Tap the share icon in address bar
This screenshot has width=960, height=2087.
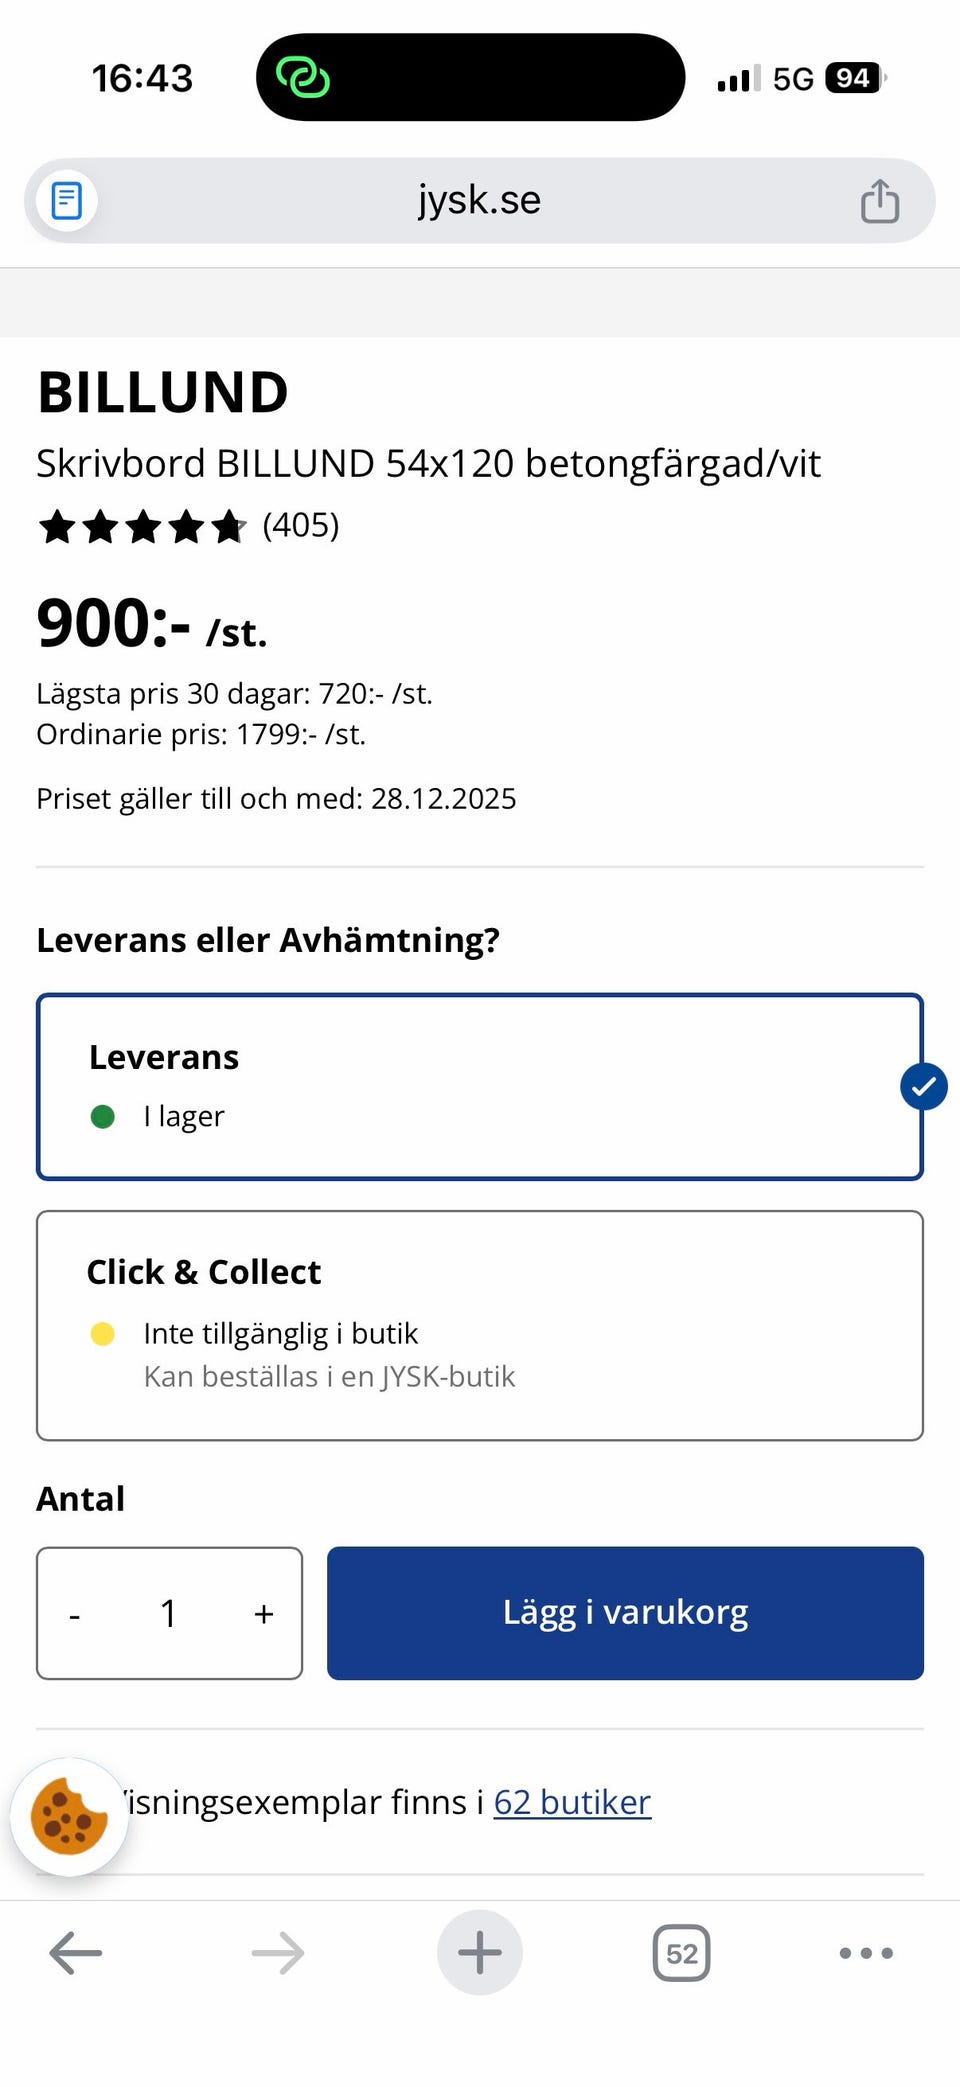click(879, 201)
